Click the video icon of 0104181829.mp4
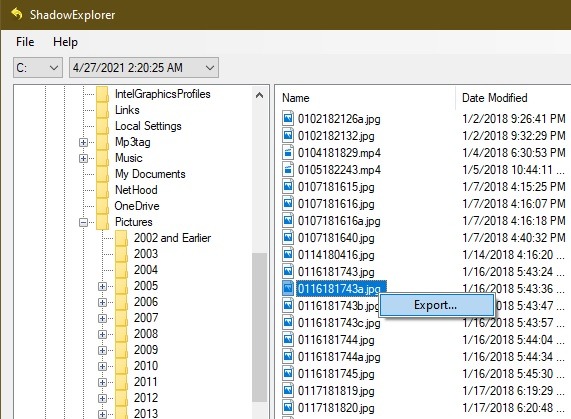This screenshot has width=571, height=419. click(288, 153)
